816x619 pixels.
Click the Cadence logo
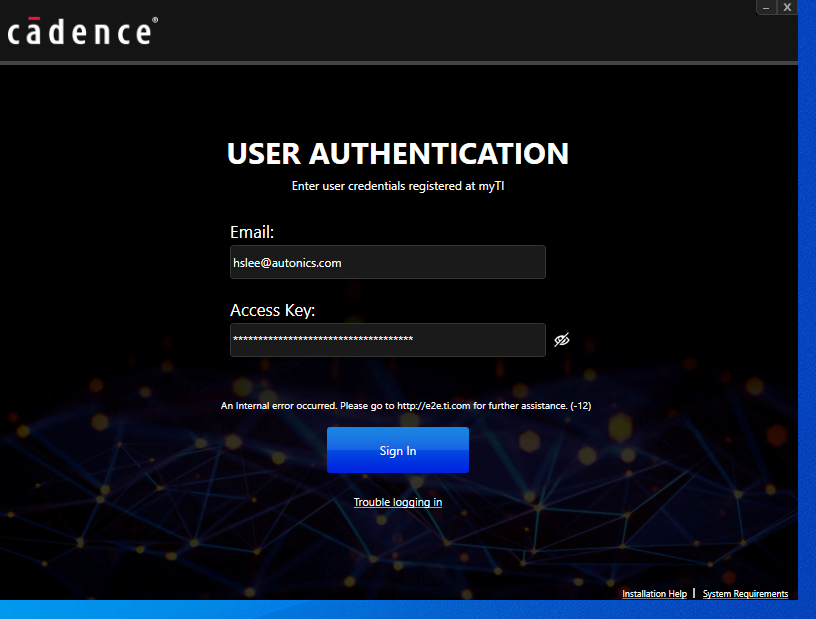[x=82, y=31]
